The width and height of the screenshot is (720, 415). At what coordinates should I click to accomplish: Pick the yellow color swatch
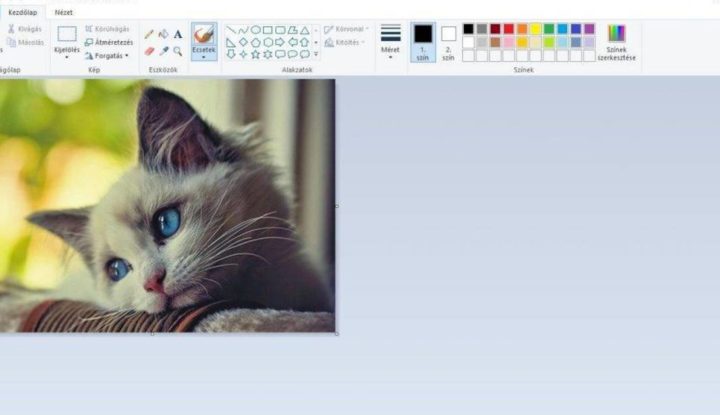536,29
